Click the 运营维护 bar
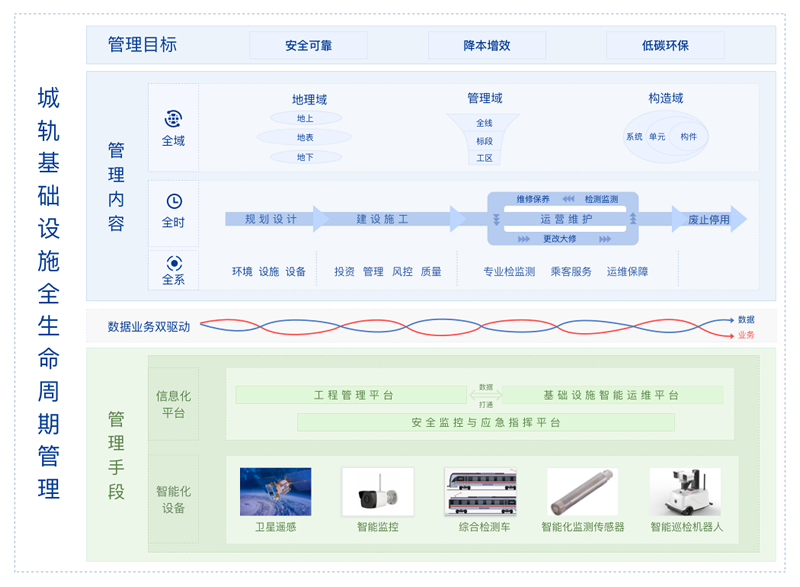The width and height of the screenshot is (800, 587). pos(565,219)
